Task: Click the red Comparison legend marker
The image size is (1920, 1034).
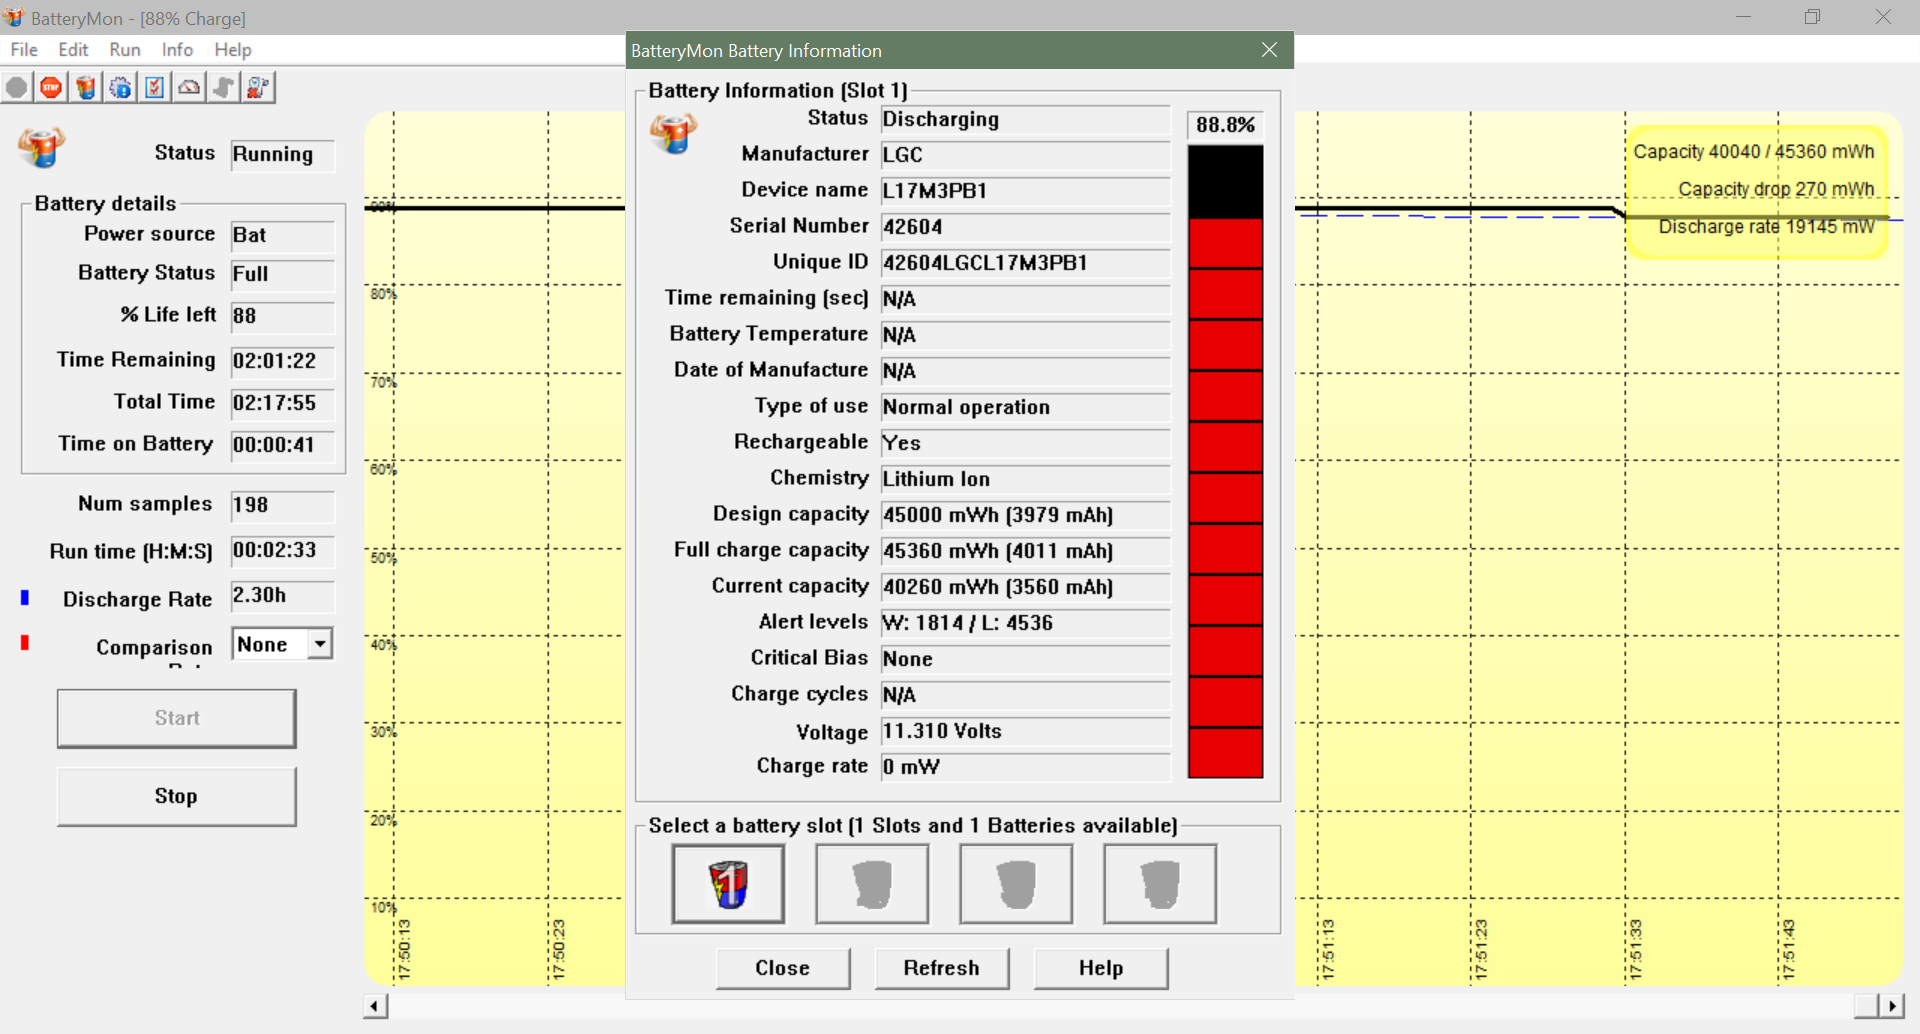Action: click(25, 642)
